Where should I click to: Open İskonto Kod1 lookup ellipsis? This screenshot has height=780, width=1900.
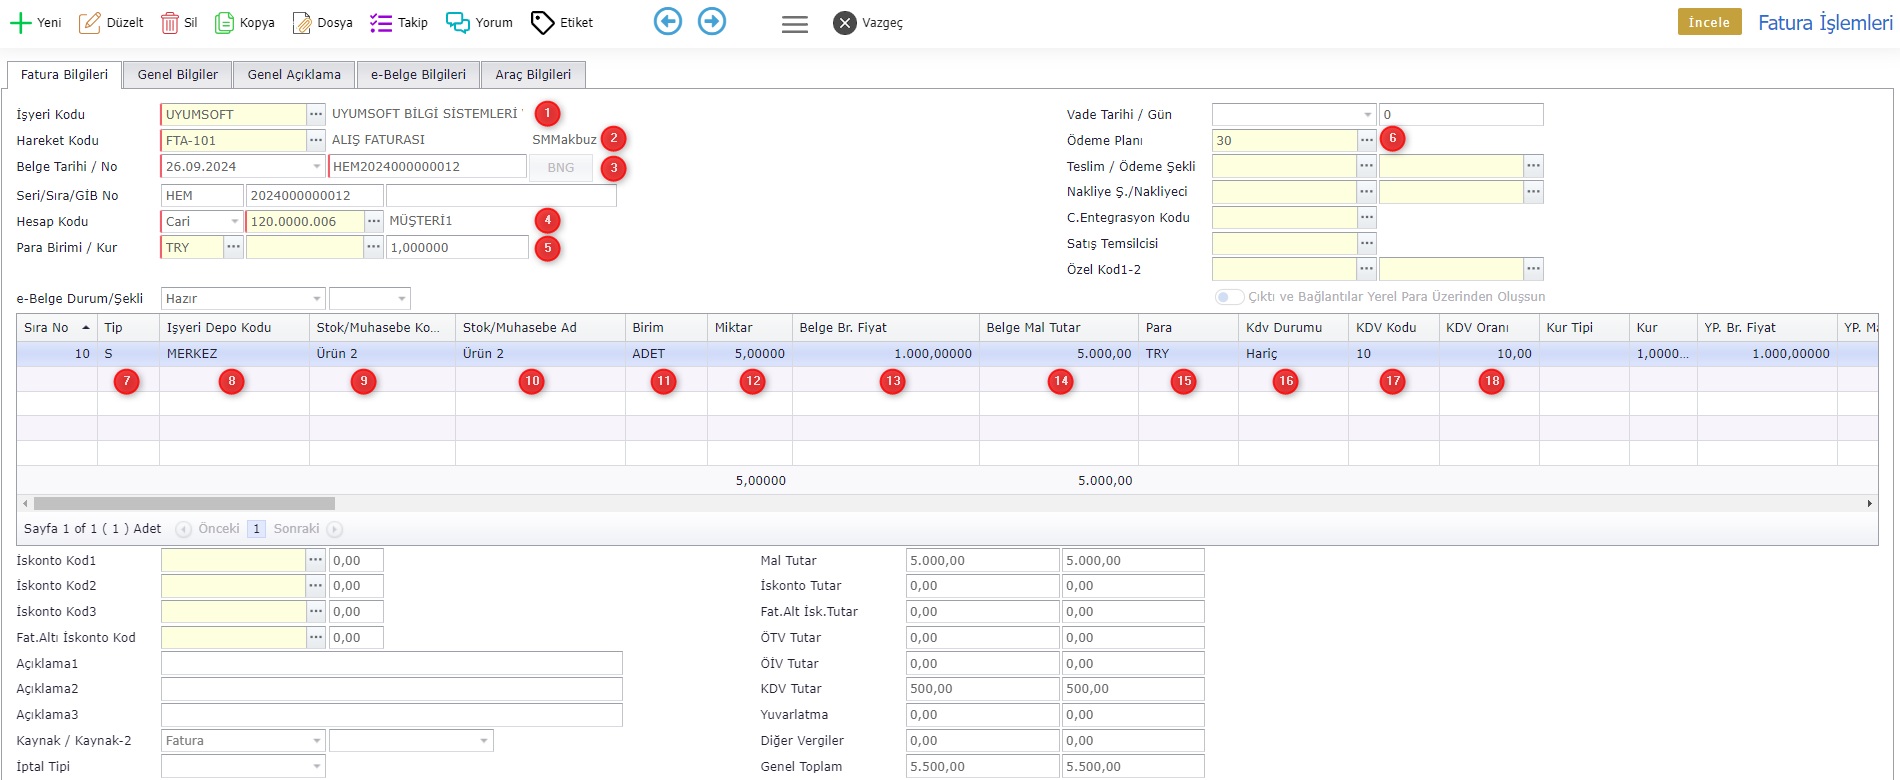(x=316, y=560)
